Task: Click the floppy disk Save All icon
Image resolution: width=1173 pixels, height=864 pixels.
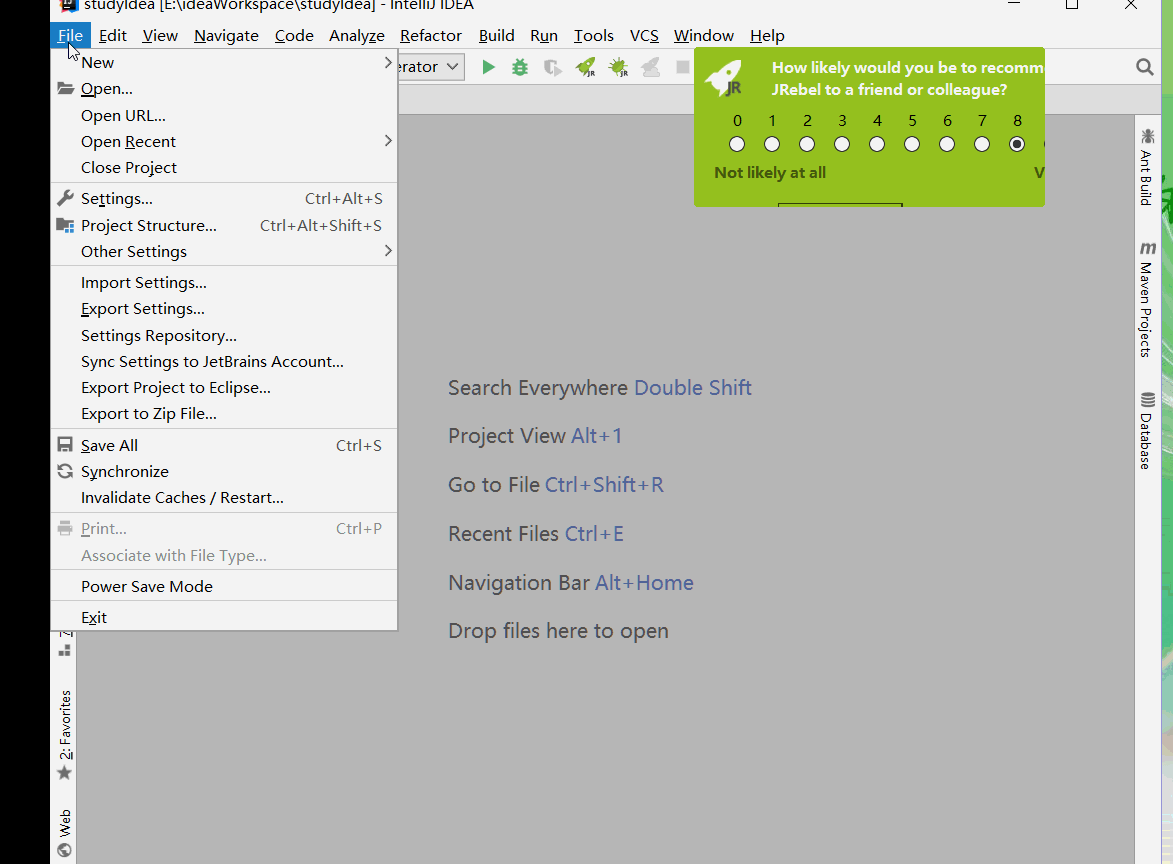Action: 65,444
